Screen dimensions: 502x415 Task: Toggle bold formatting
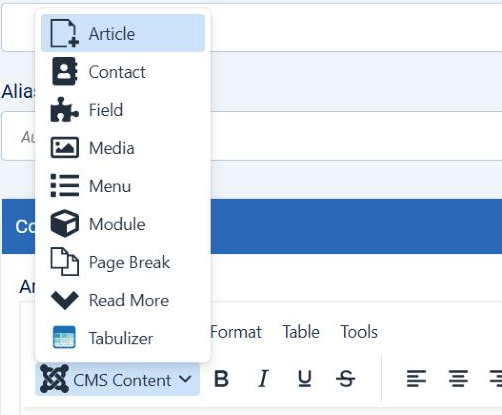tap(221, 379)
